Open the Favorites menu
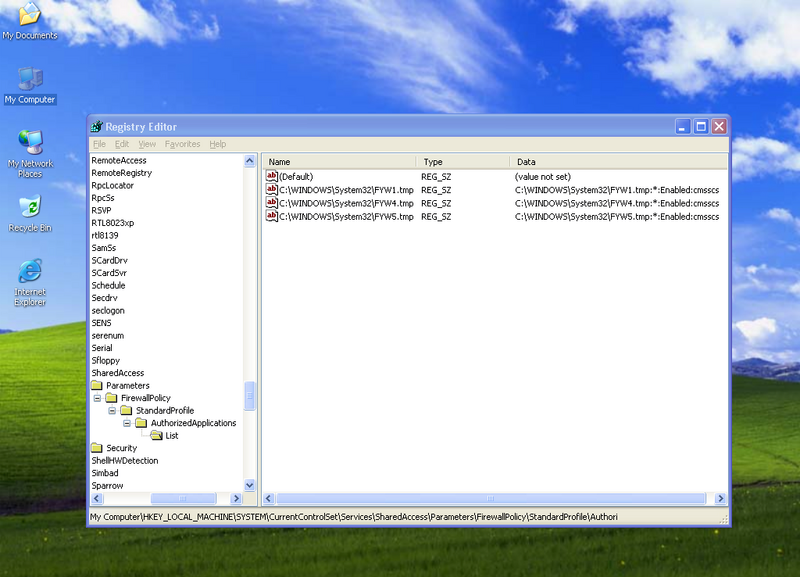Viewport: 800px width, 577px height. [x=182, y=144]
